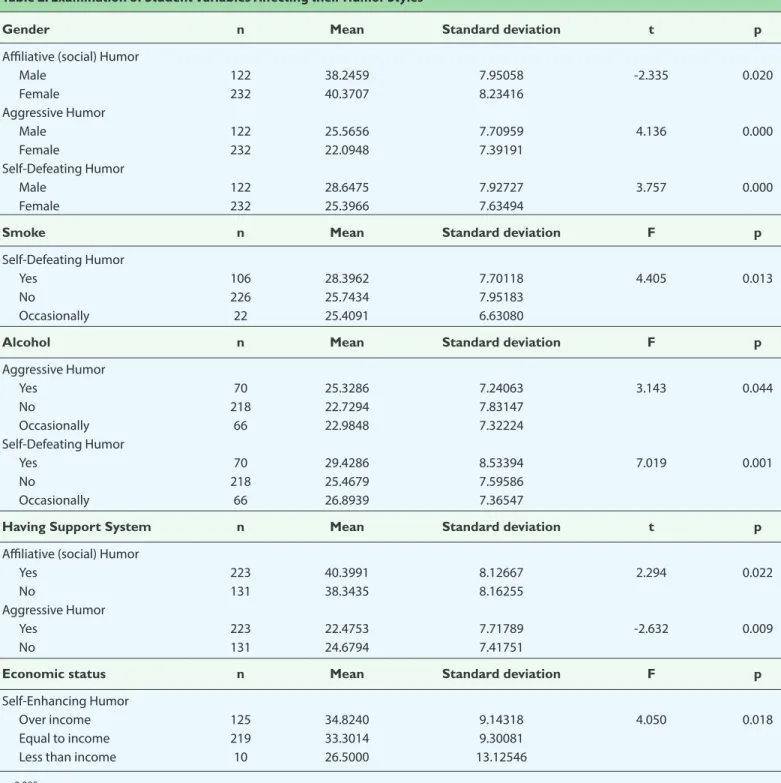Select the p value 0.018
The width and height of the screenshot is (781, 783).
[x=758, y=720]
